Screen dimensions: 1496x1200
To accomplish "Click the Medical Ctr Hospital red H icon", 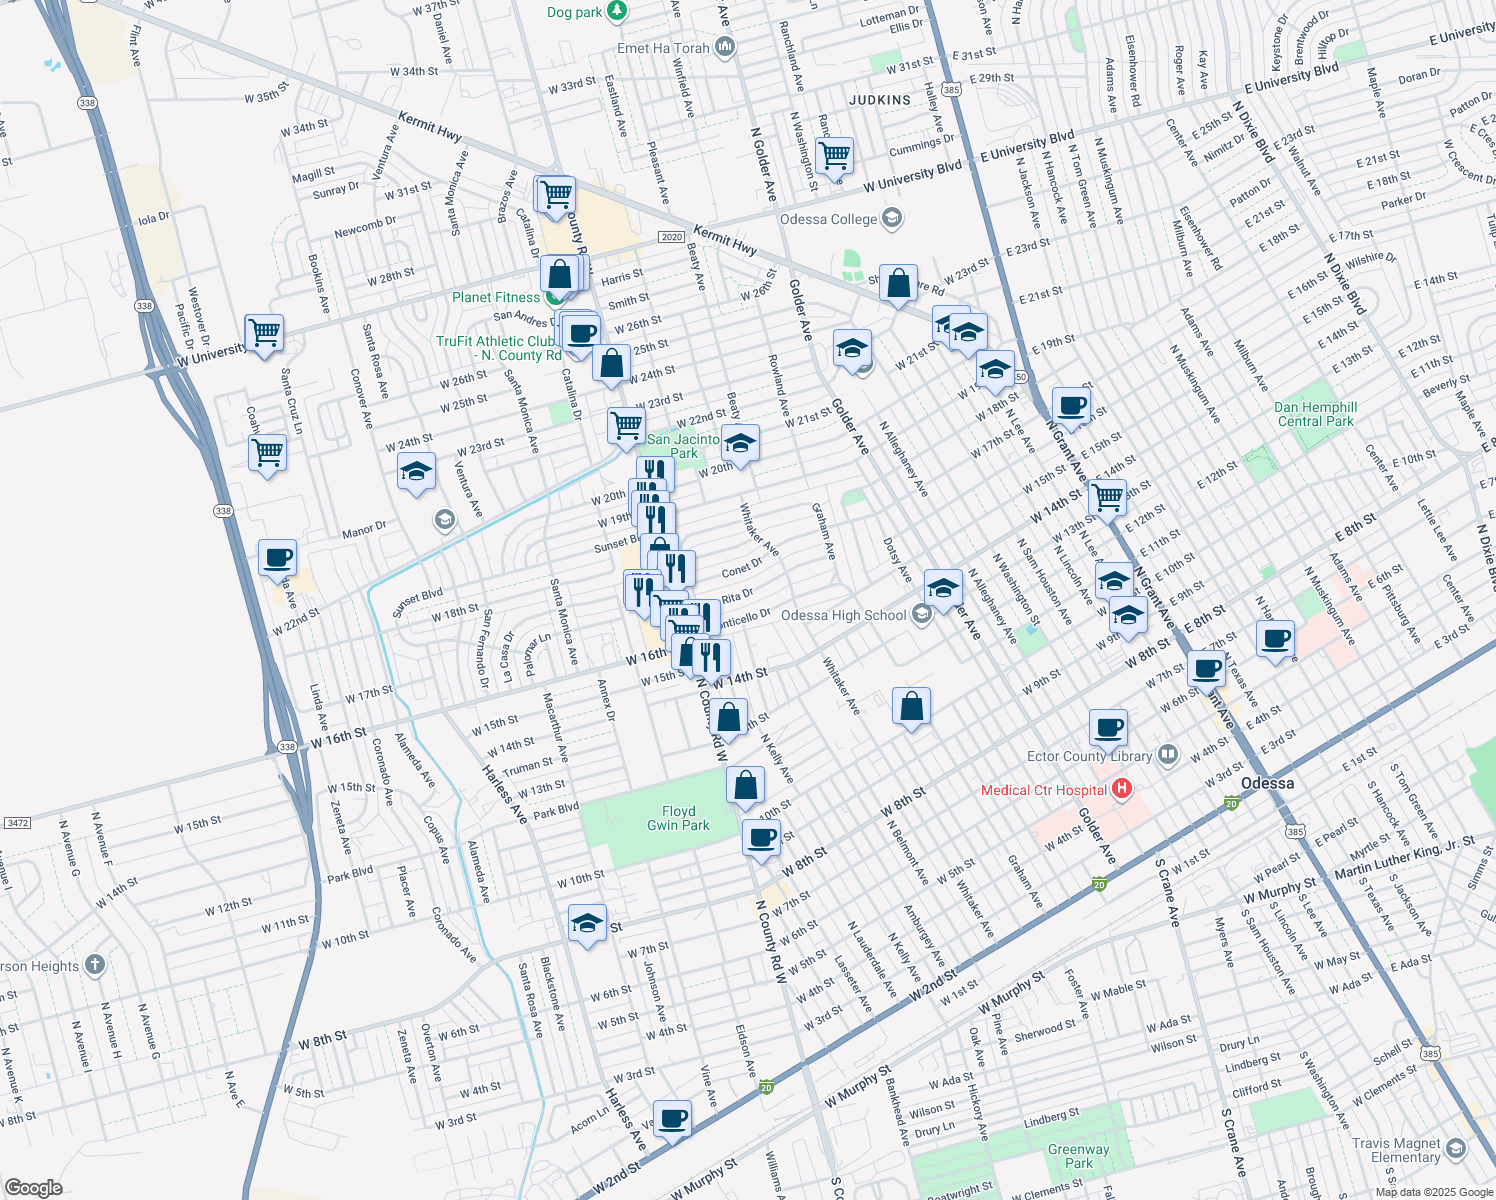I will click(x=1123, y=790).
